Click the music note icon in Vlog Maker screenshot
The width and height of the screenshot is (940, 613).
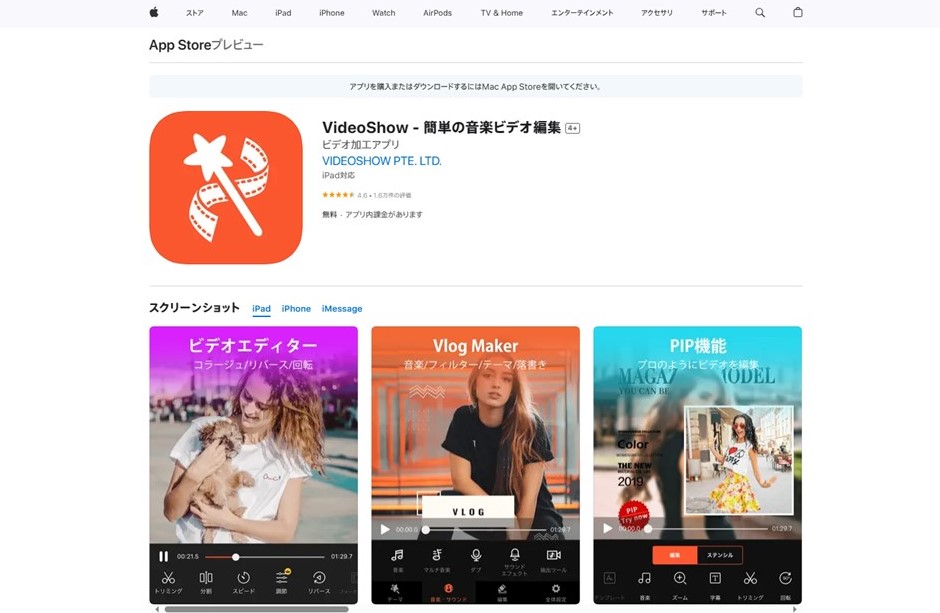[x=398, y=555]
